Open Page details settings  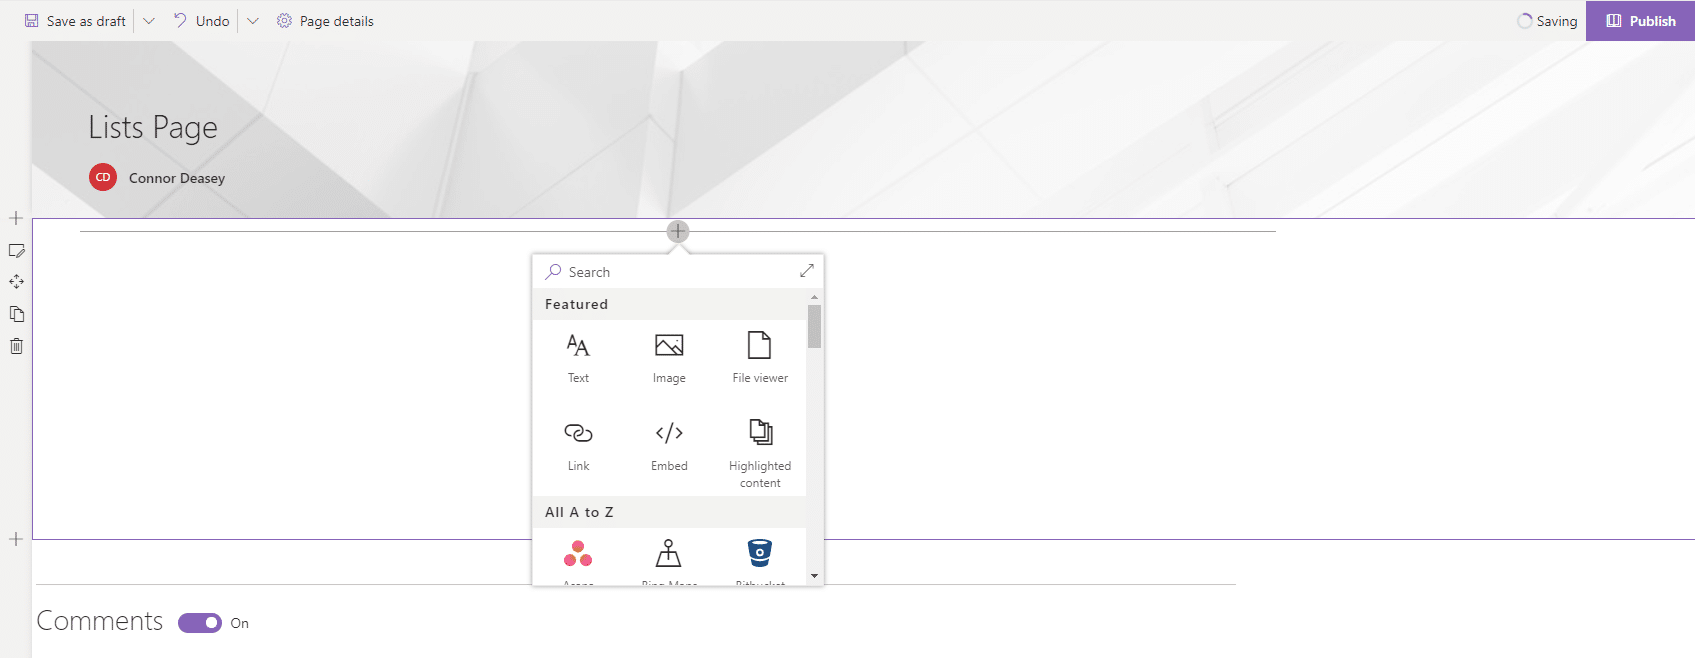point(325,21)
